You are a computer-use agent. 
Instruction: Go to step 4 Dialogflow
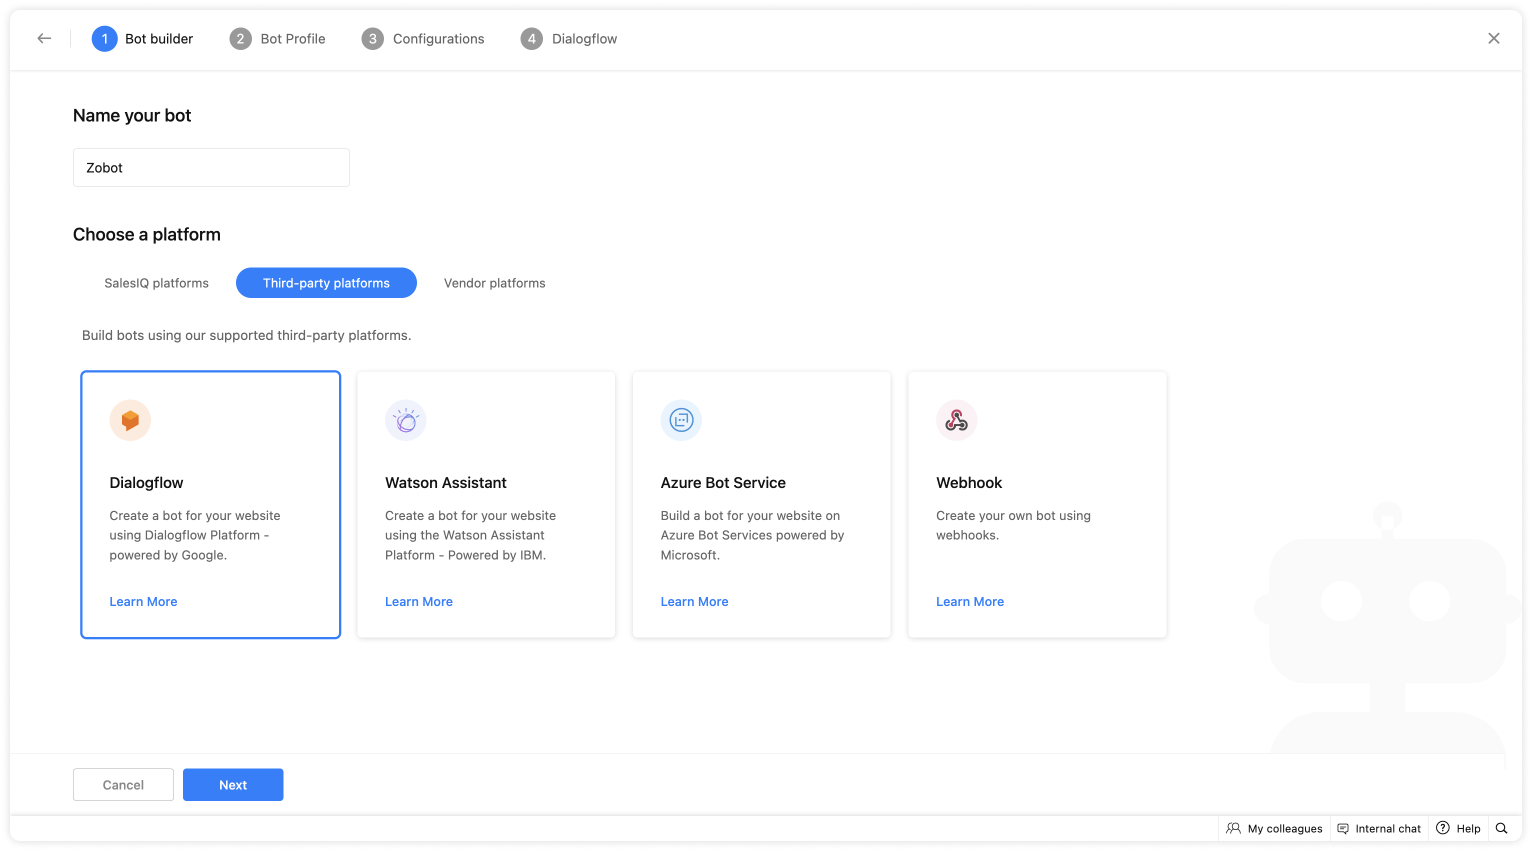coord(569,38)
